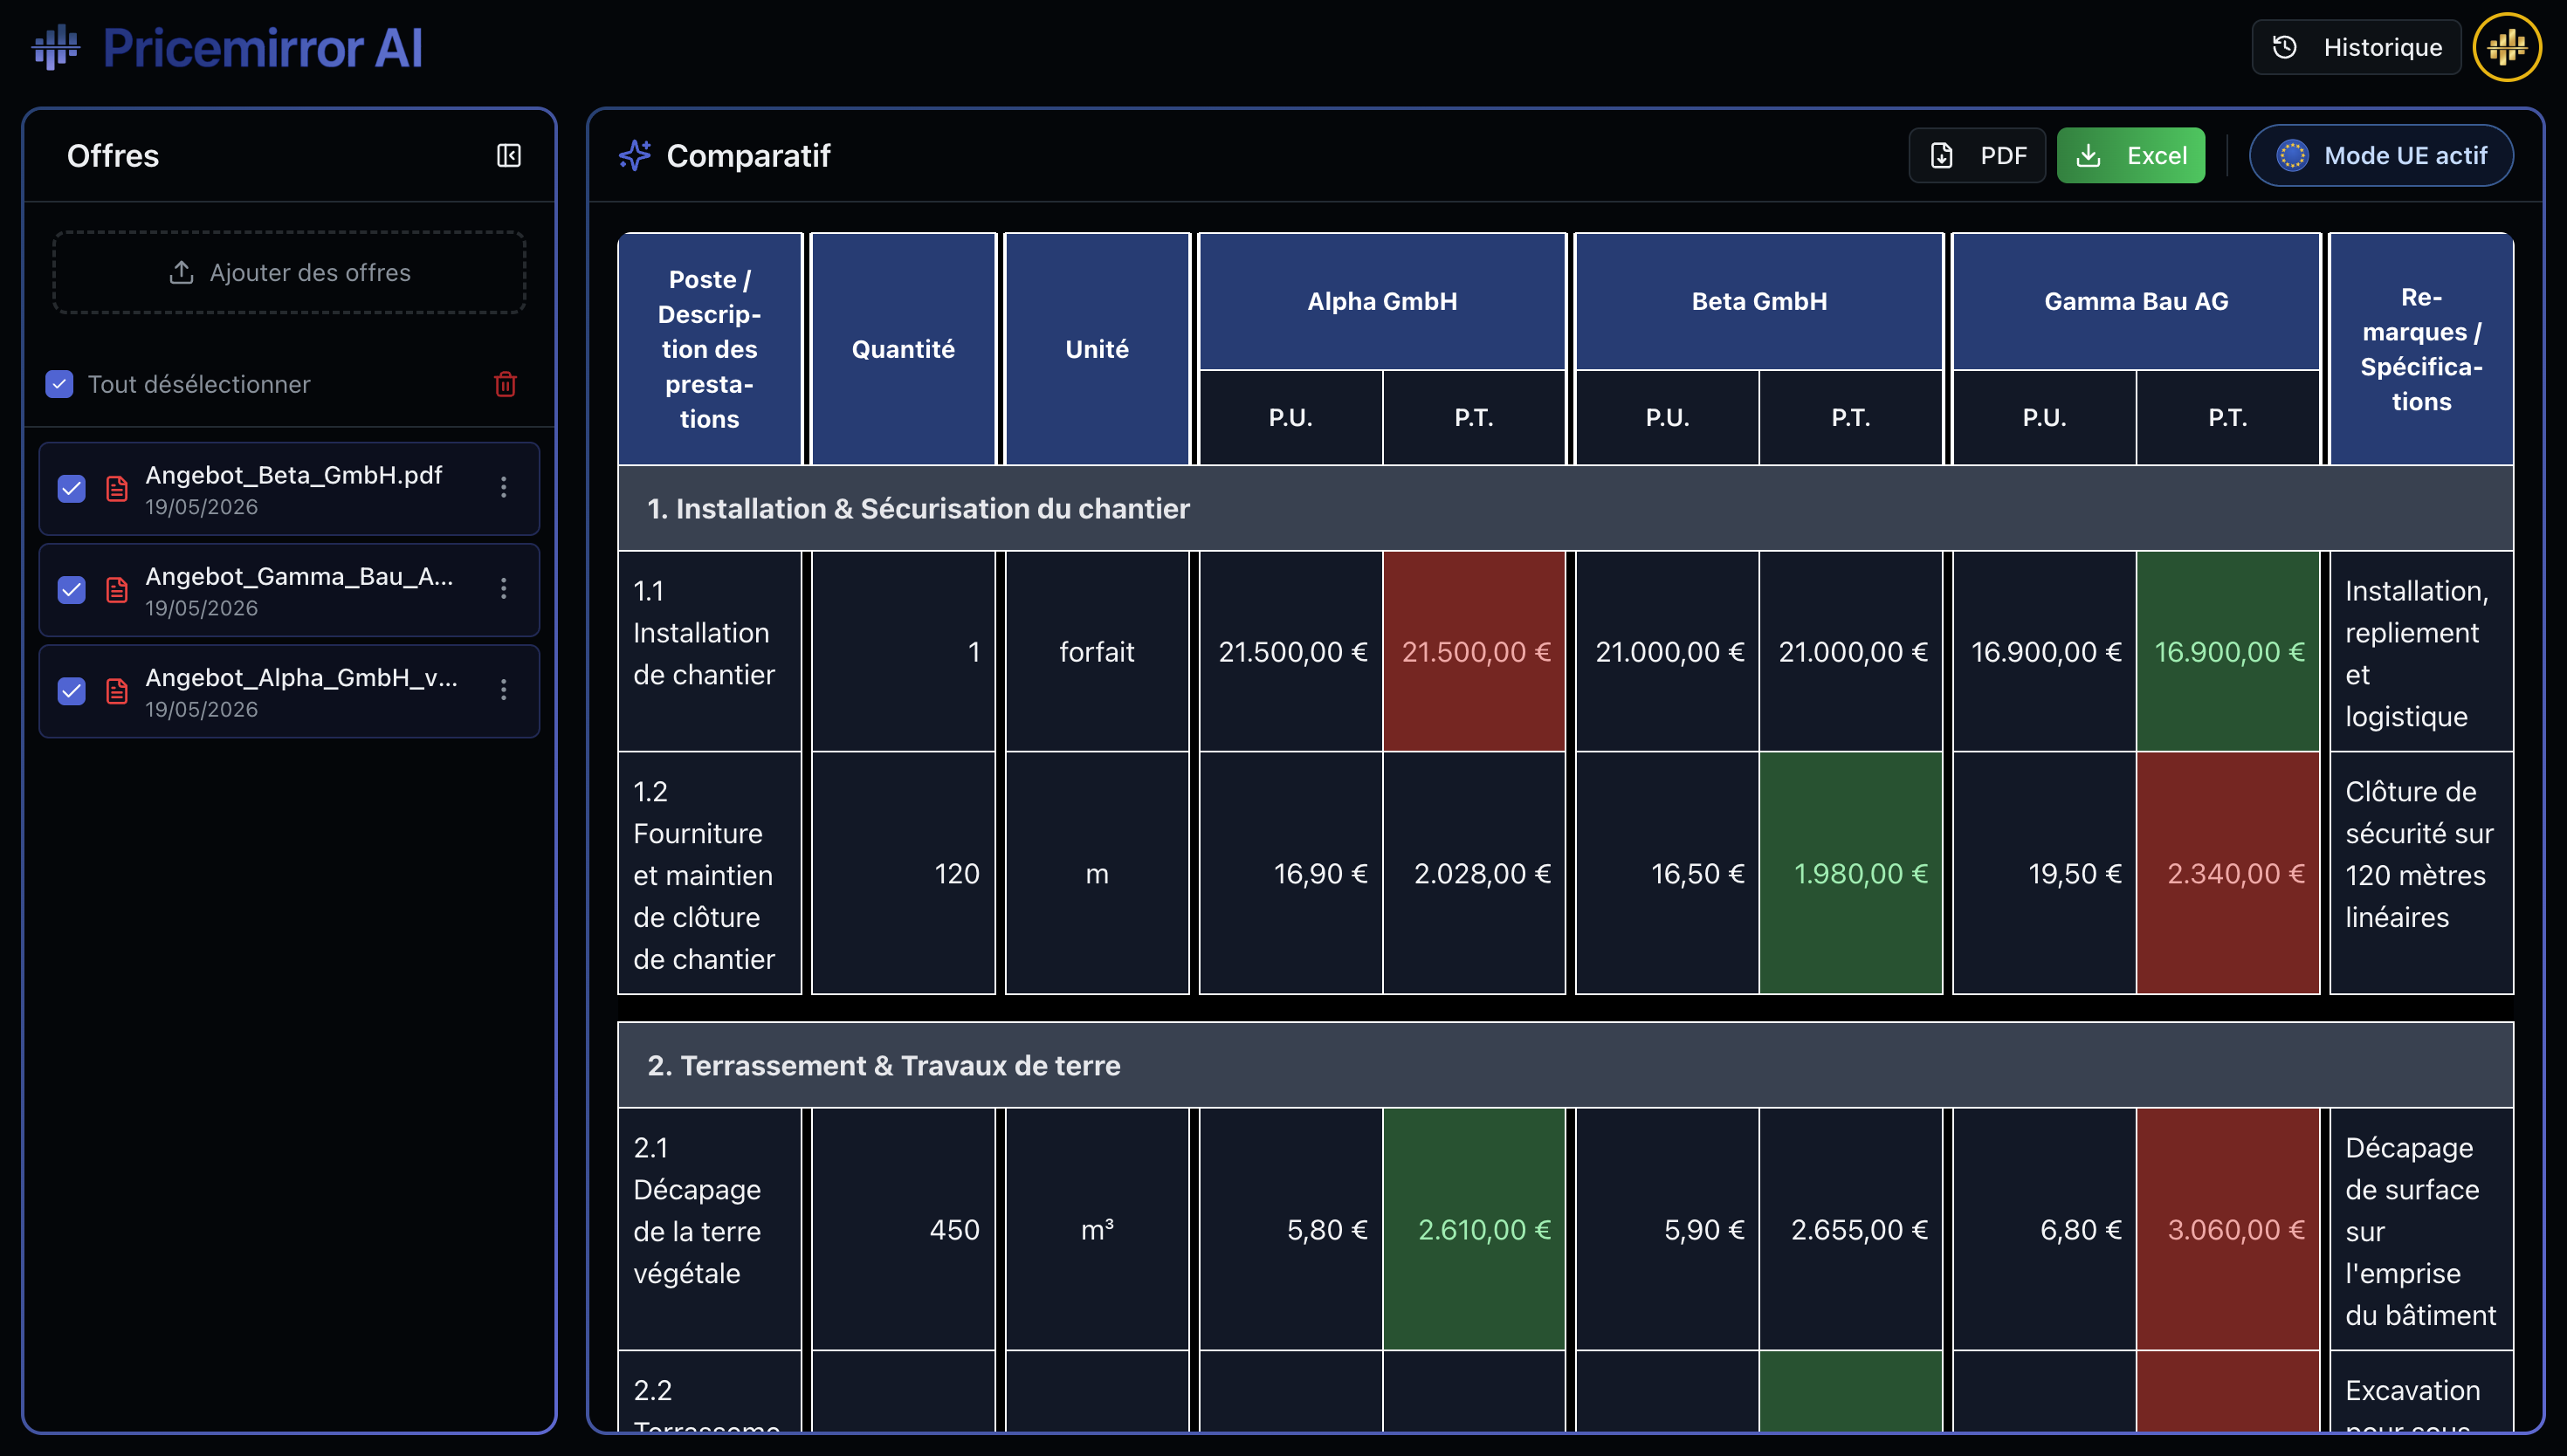This screenshot has width=2567, height=1456.
Task: Click the Pricemirror AI logo icon
Action: pos(56,47)
